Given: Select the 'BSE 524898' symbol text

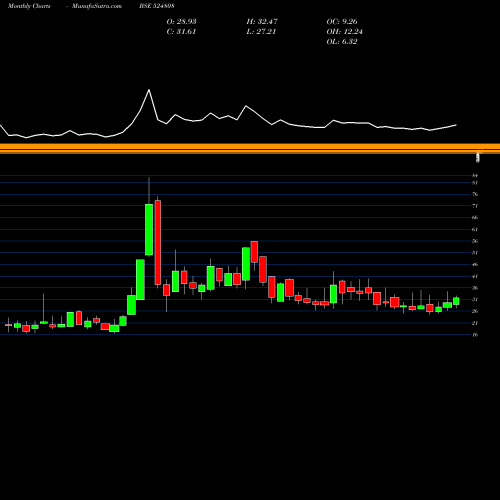Looking at the screenshot, I should point(157,6).
